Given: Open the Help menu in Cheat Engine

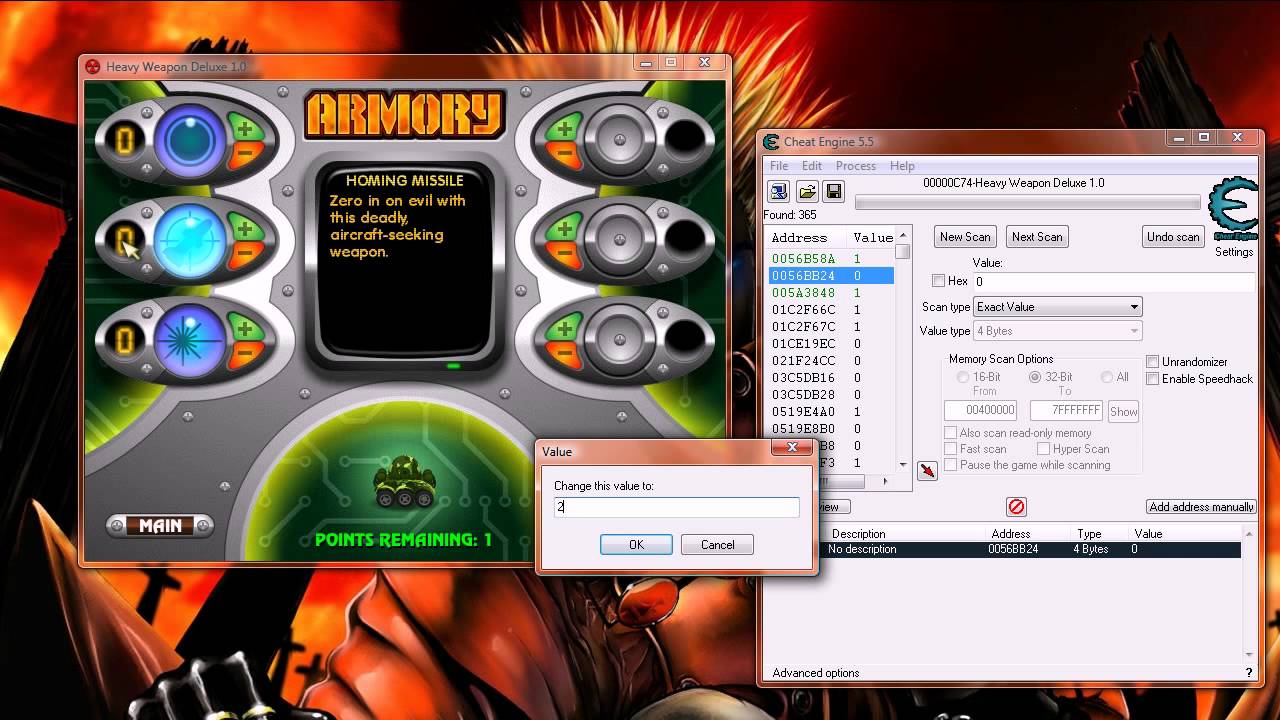Looking at the screenshot, I should point(902,166).
